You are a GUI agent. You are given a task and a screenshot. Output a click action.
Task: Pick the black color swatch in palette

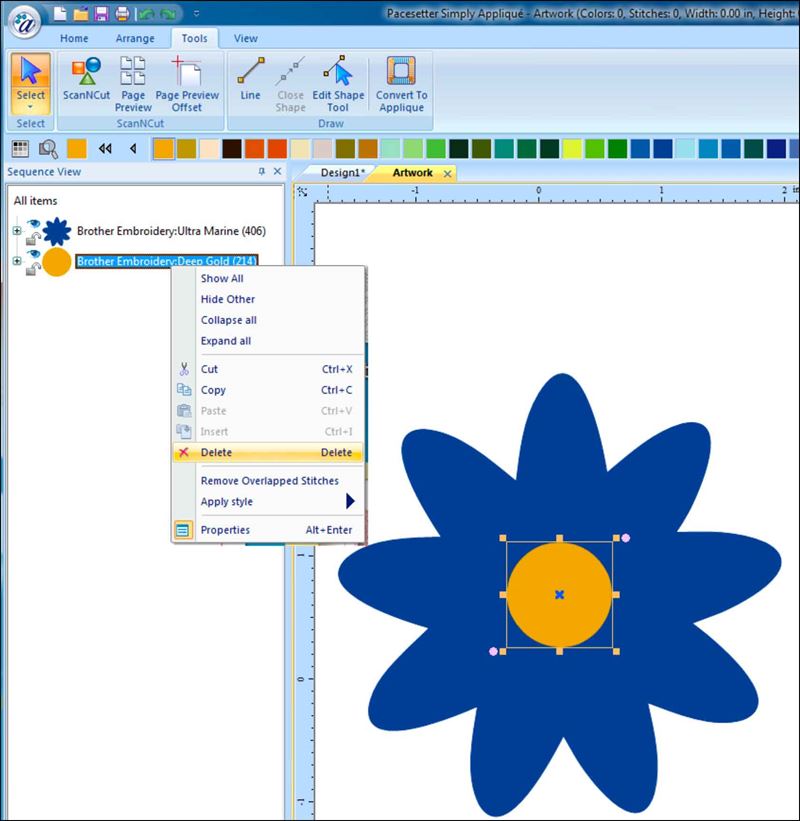tap(232, 149)
